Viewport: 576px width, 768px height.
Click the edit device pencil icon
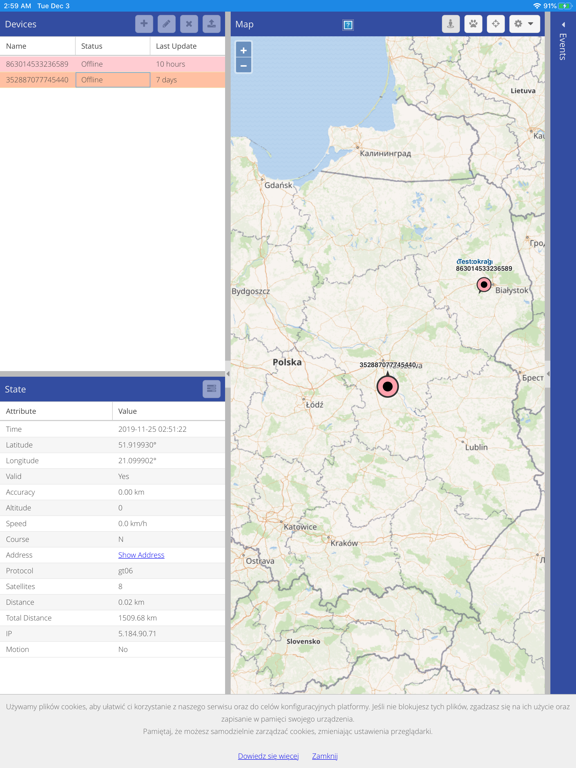coord(167,24)
